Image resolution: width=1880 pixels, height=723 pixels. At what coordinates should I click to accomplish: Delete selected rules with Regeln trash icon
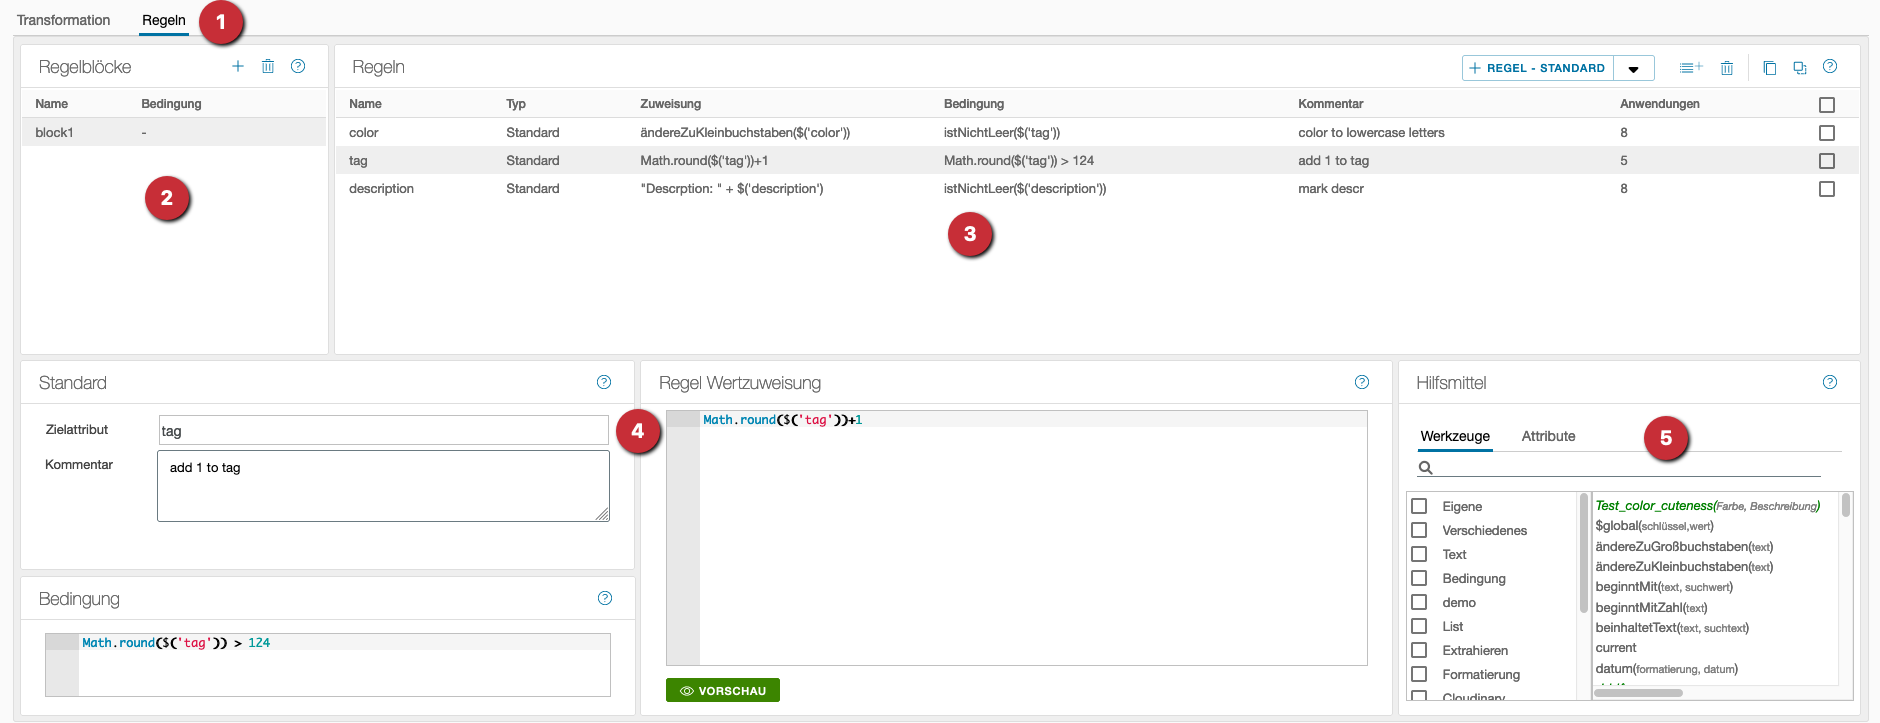point(1727,68)
